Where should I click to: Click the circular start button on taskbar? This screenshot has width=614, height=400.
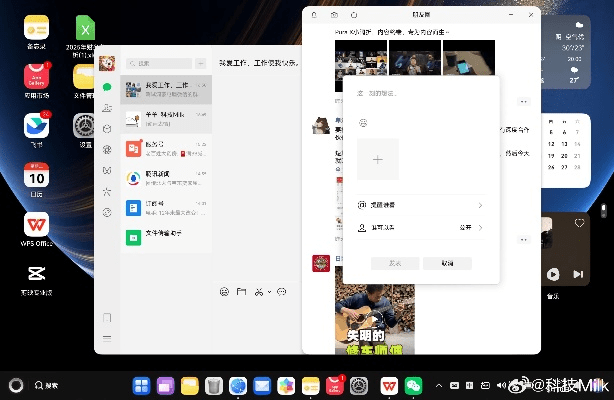tap(16, 386)
